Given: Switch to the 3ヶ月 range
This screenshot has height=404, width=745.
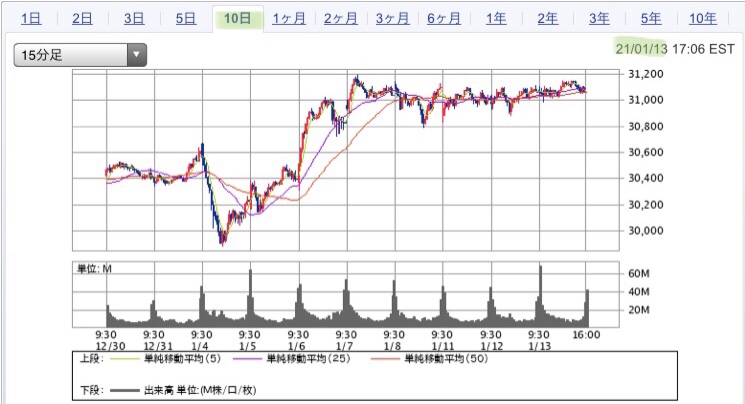Looking at the screenshot, I should [x=392, y=19].
